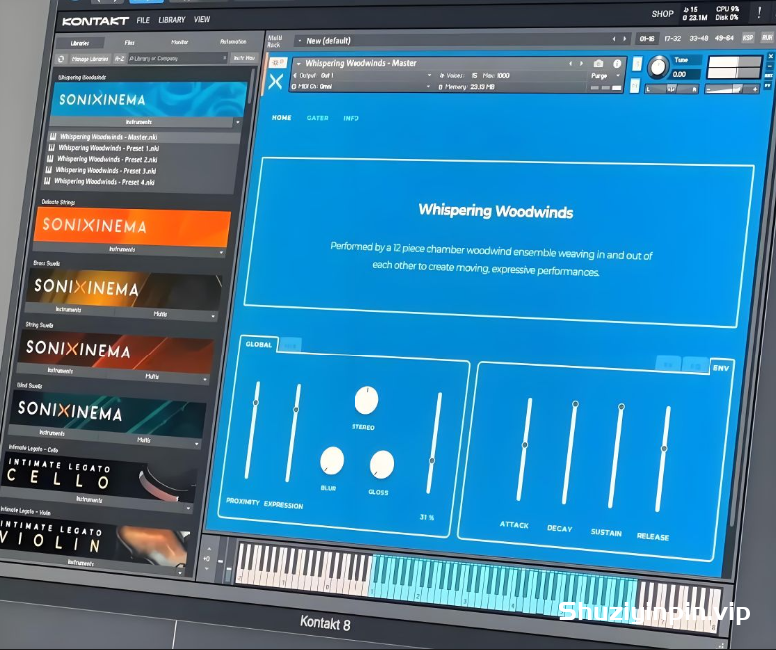Remove instrument with the small X button
Screen dimensions: 776x650
(771, 57)
